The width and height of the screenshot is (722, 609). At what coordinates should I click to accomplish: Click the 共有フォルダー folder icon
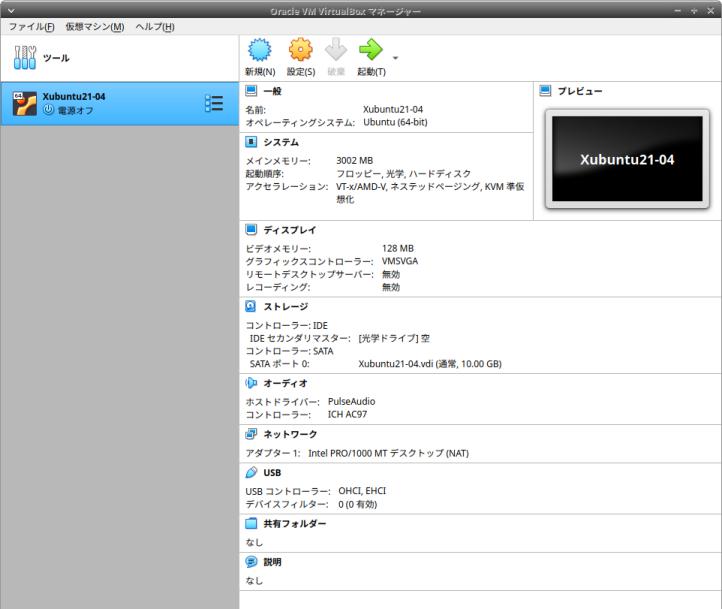(x=251, y=523)
